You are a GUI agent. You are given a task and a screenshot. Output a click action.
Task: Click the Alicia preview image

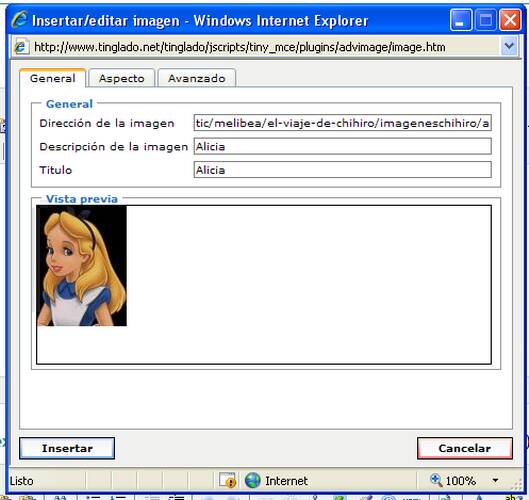click(x=82, y=266)
